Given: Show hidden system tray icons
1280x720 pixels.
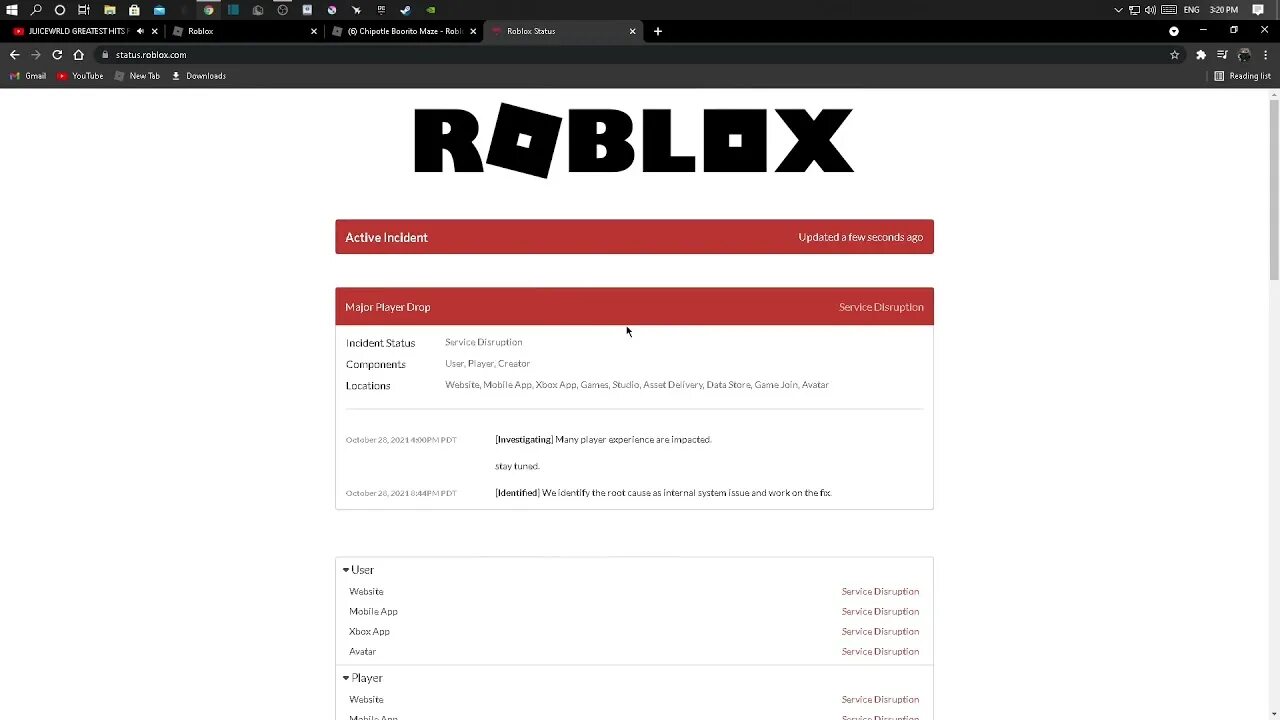Looking at the screenshot, I should coord(1118,10).
